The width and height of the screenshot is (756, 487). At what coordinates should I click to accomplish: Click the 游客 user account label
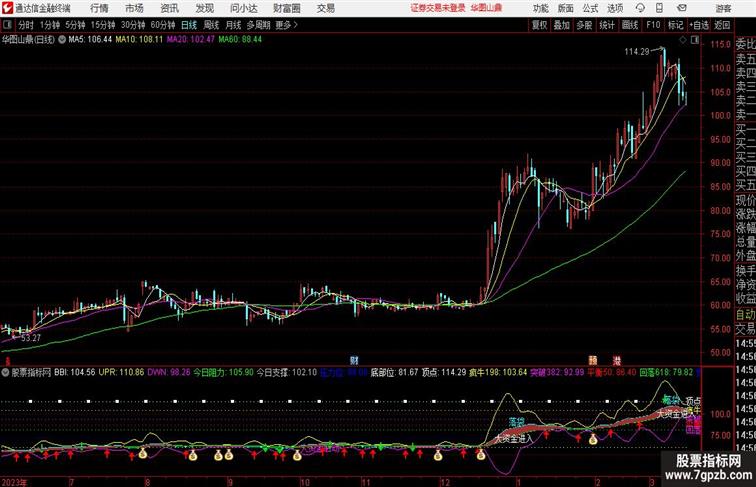pyautogui.click(x=723, y=8)
